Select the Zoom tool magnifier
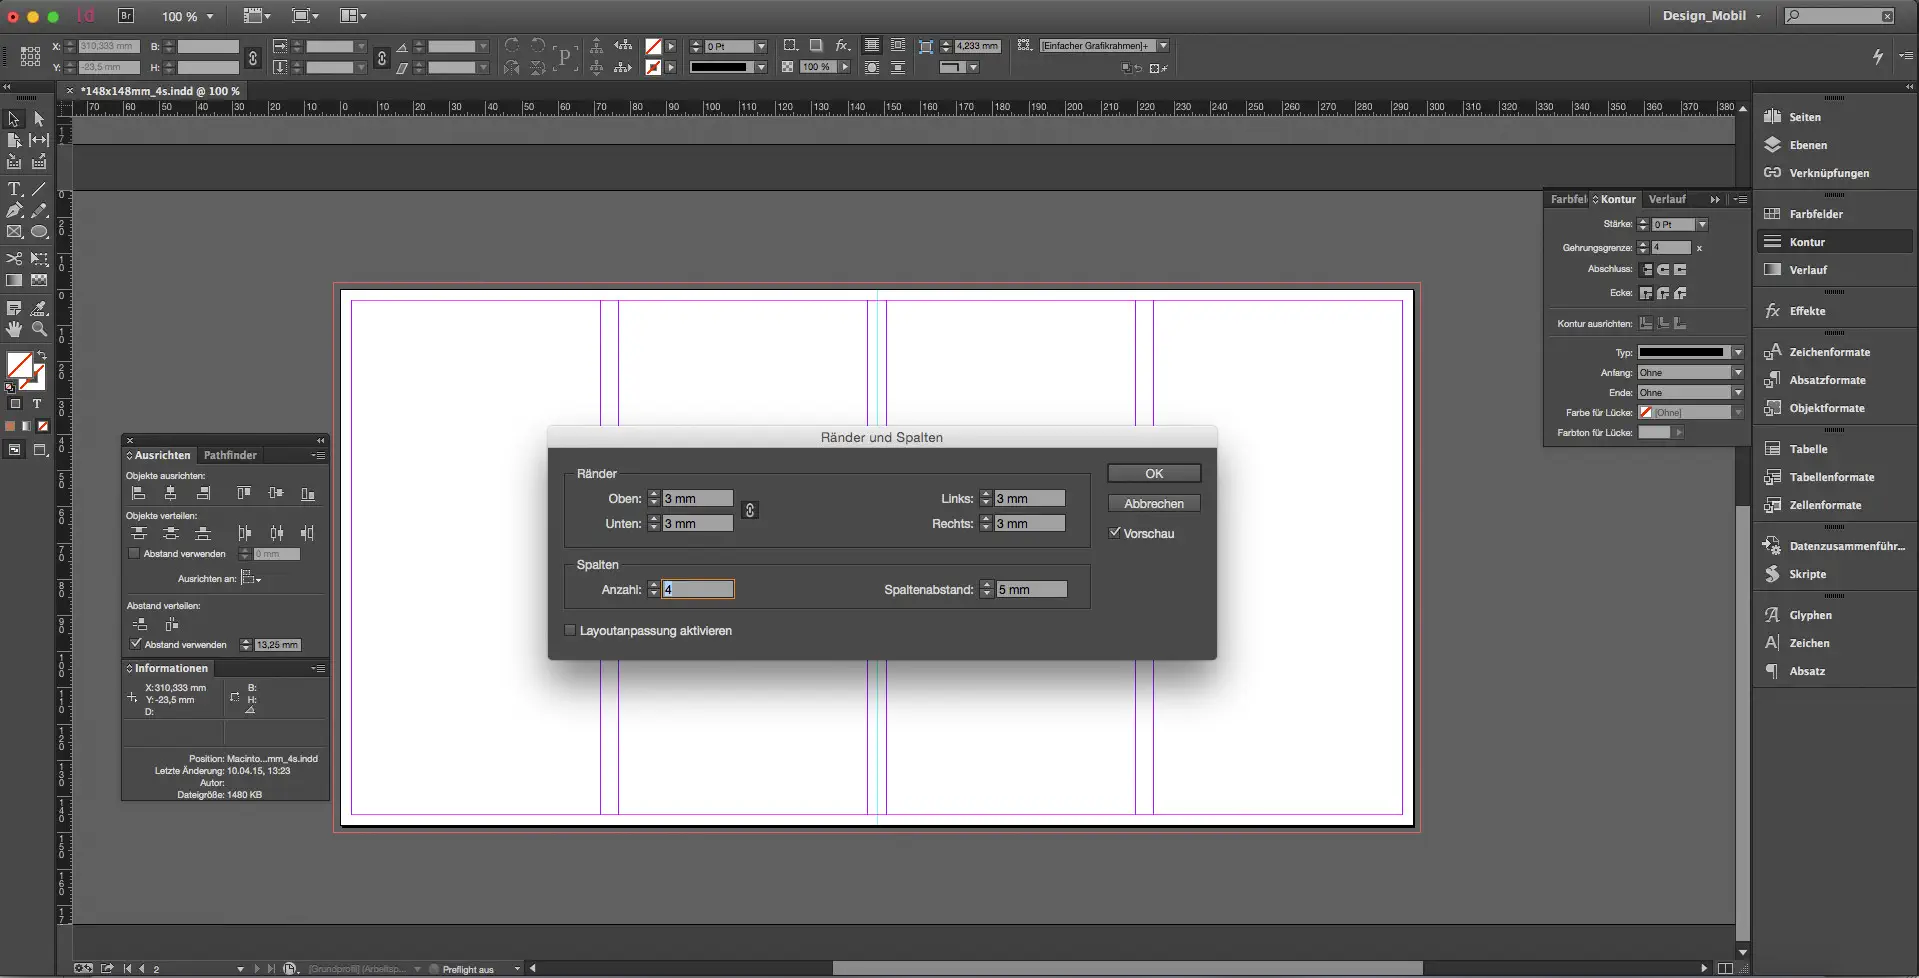Viewport: 1919px width, 978px height. (x=39, y=329)
